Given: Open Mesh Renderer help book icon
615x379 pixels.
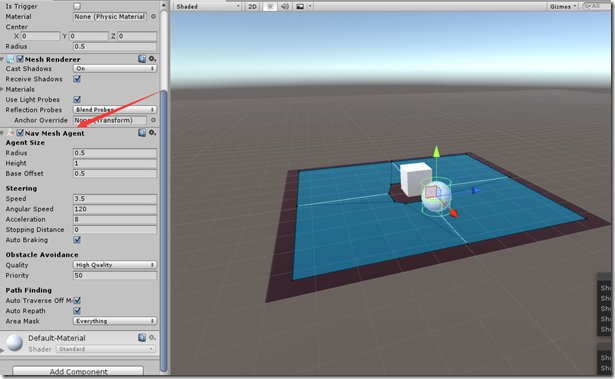Looking at the screenshot, I should tap(142, 59).
